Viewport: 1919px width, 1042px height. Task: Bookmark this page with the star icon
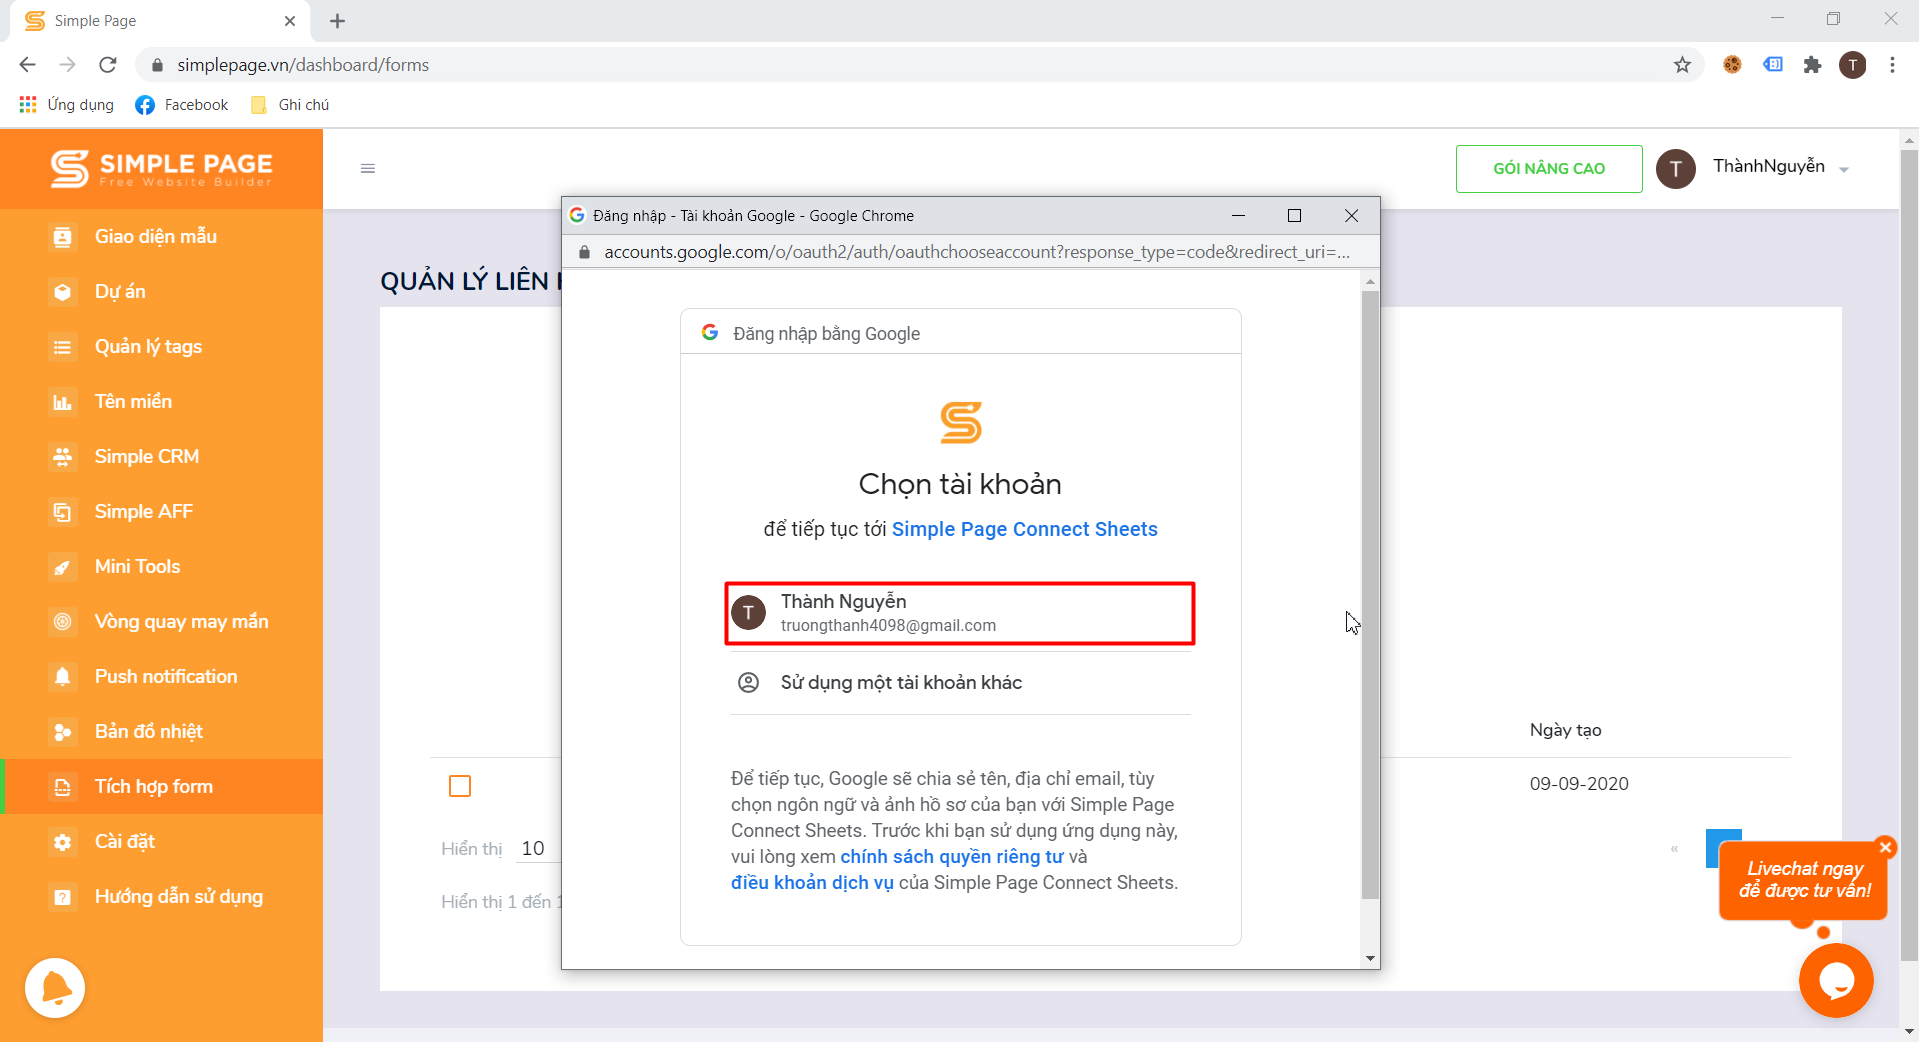tap(1682, 65)
